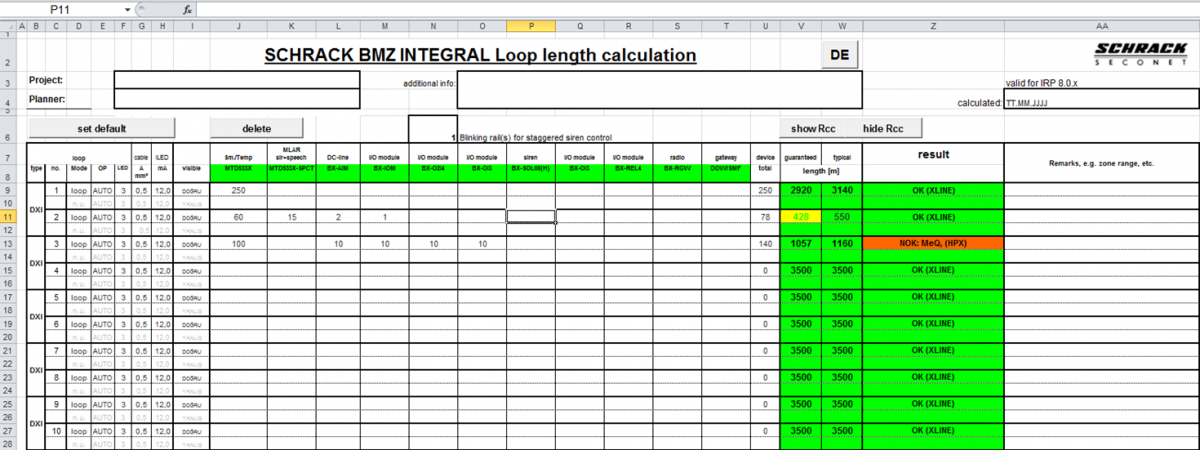Click the "Remarks, e.g. zone range, etc." header
This screenshot has height=450, width=1200.
tap(1101, 162)
